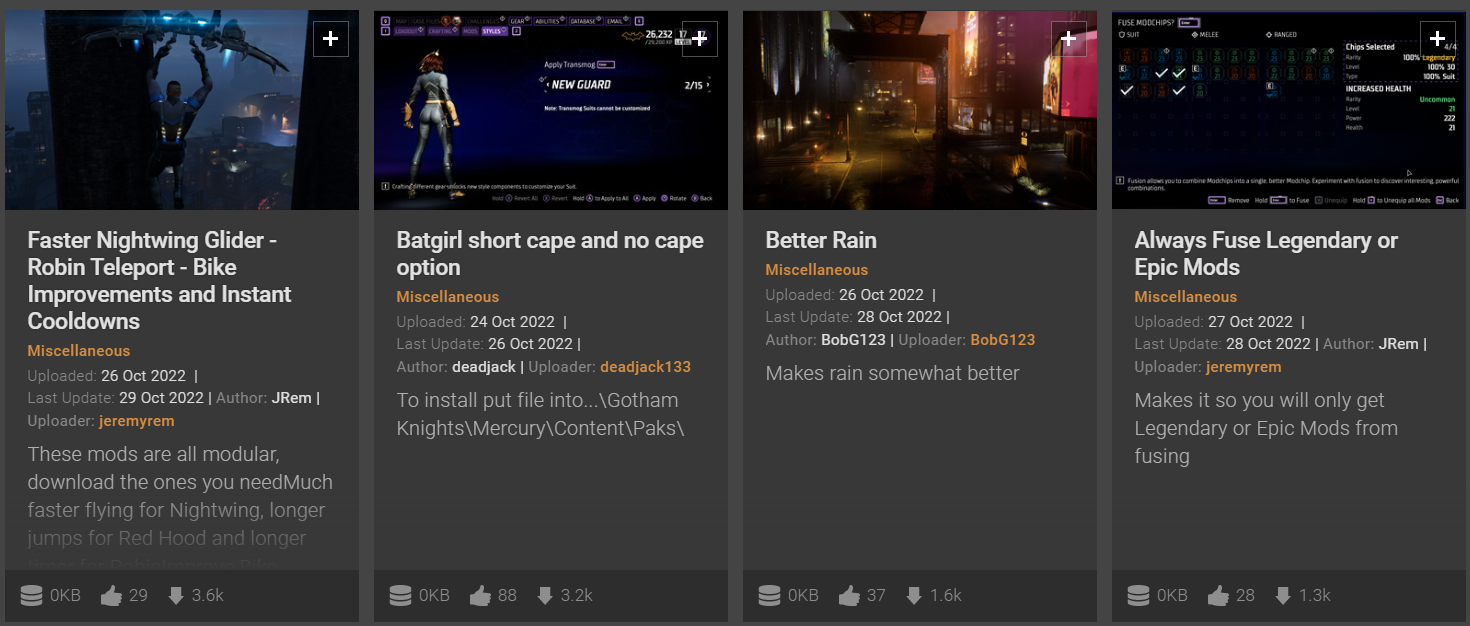Click the download arrow icon showing 1.3k
Screen dimensions: 1470x626
1283,596
